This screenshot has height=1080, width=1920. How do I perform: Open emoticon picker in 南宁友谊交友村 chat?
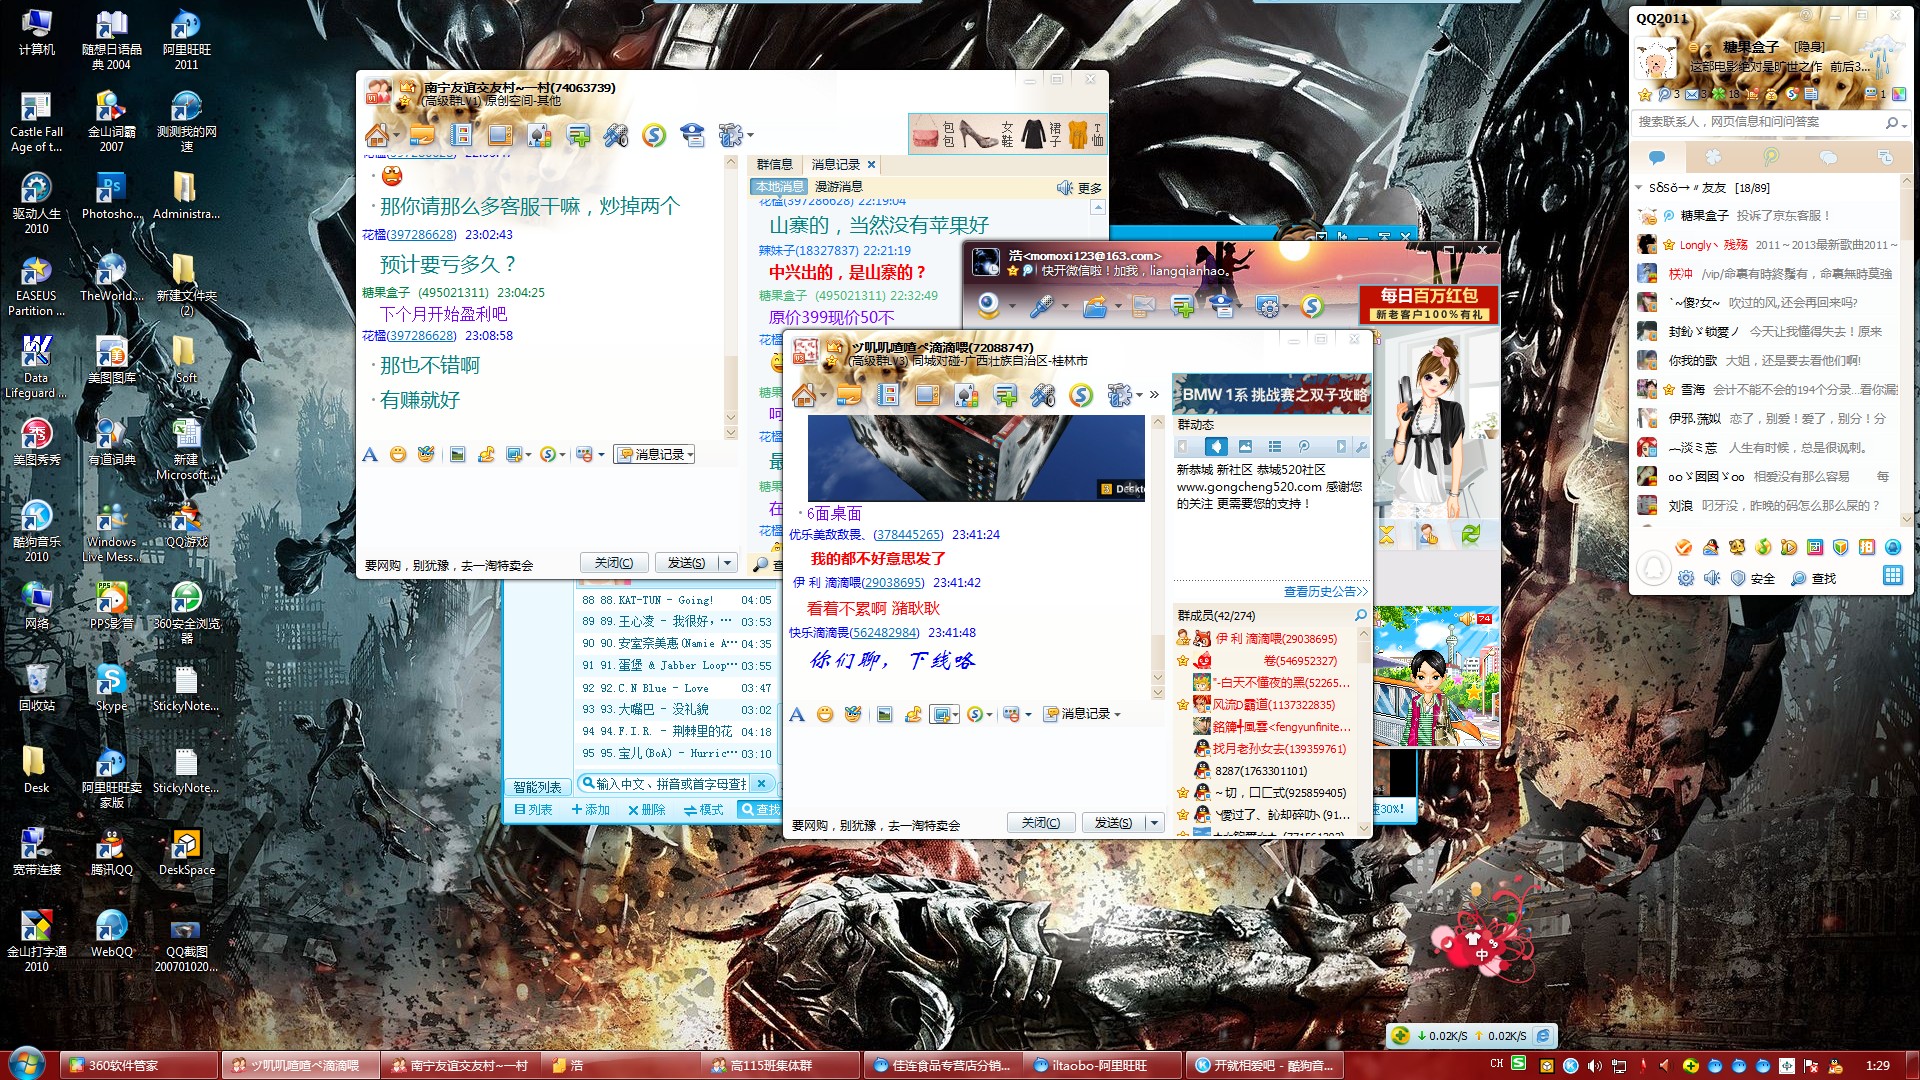click(x=398, y=455)
